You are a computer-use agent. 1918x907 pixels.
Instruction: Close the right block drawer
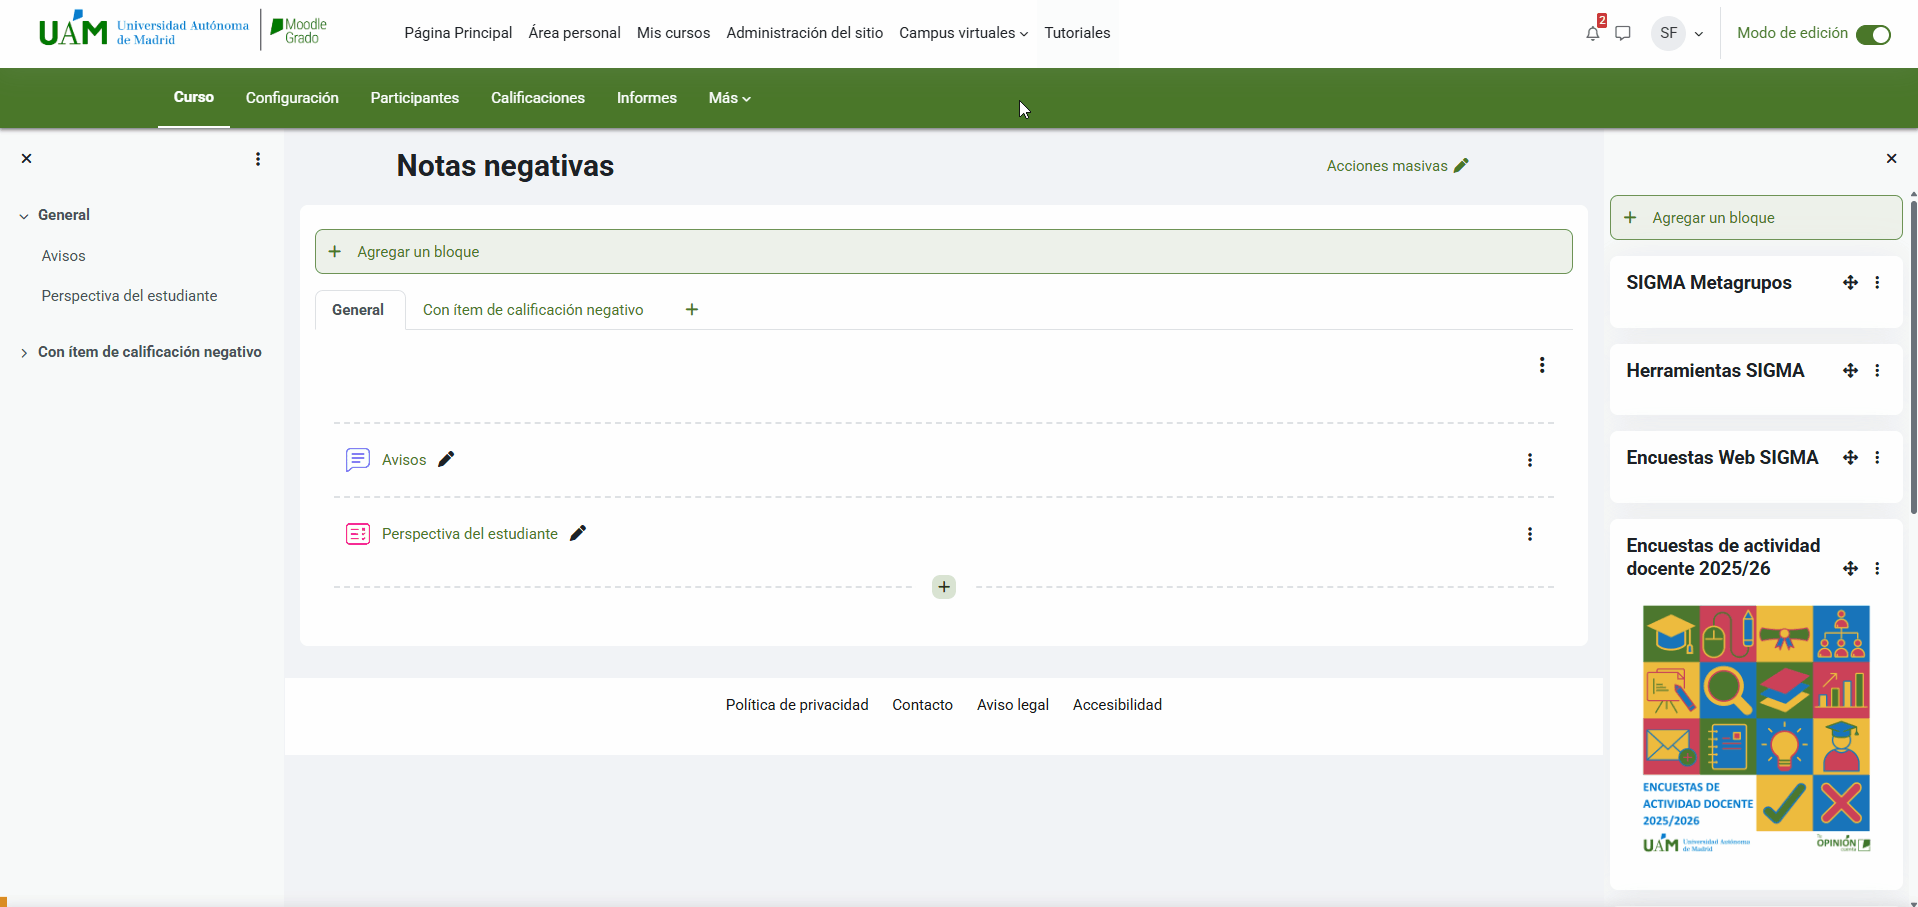click(x=1891, y=159)
